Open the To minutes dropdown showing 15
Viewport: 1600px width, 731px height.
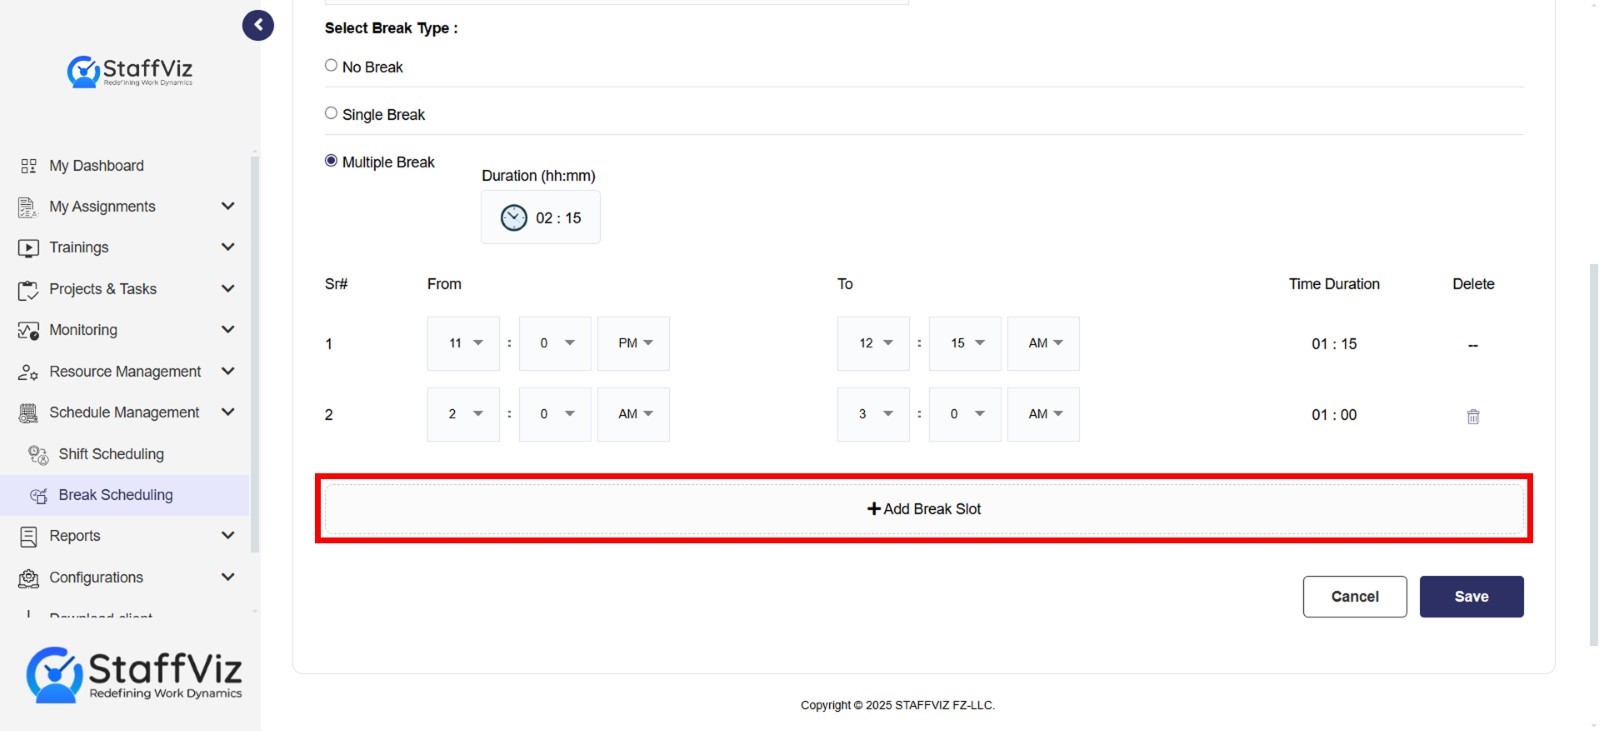tap(965, 343)
